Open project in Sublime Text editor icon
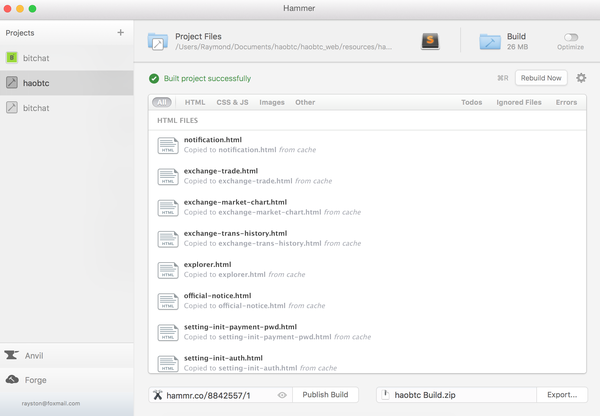 point(430,41)
